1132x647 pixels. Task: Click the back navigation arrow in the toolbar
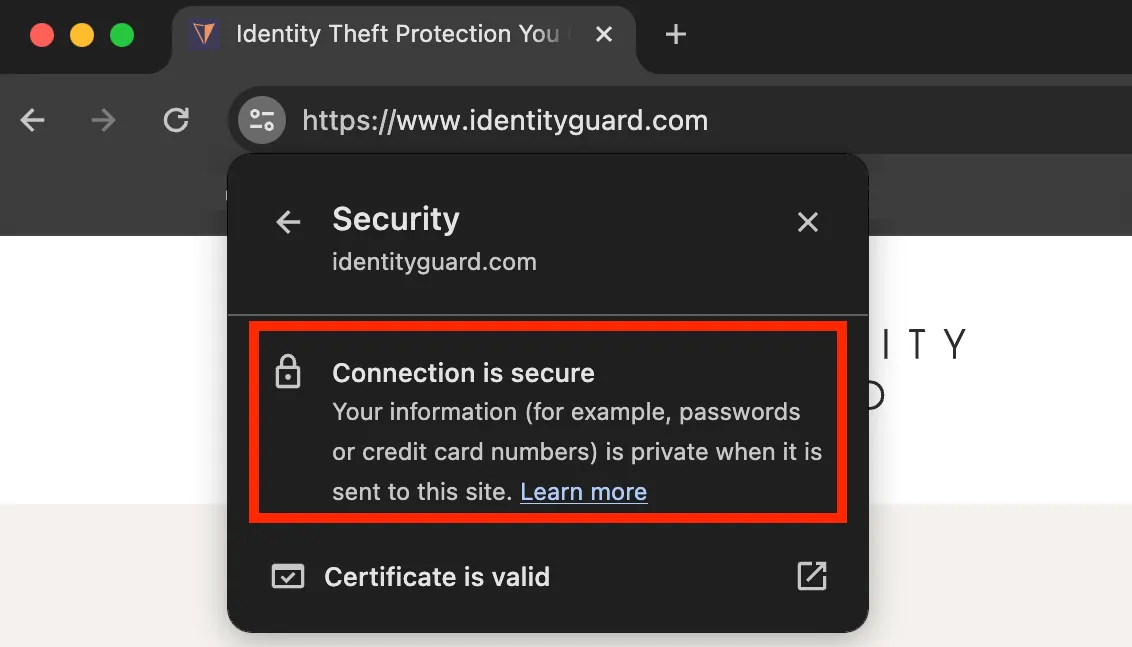click(x=33, y=120)
